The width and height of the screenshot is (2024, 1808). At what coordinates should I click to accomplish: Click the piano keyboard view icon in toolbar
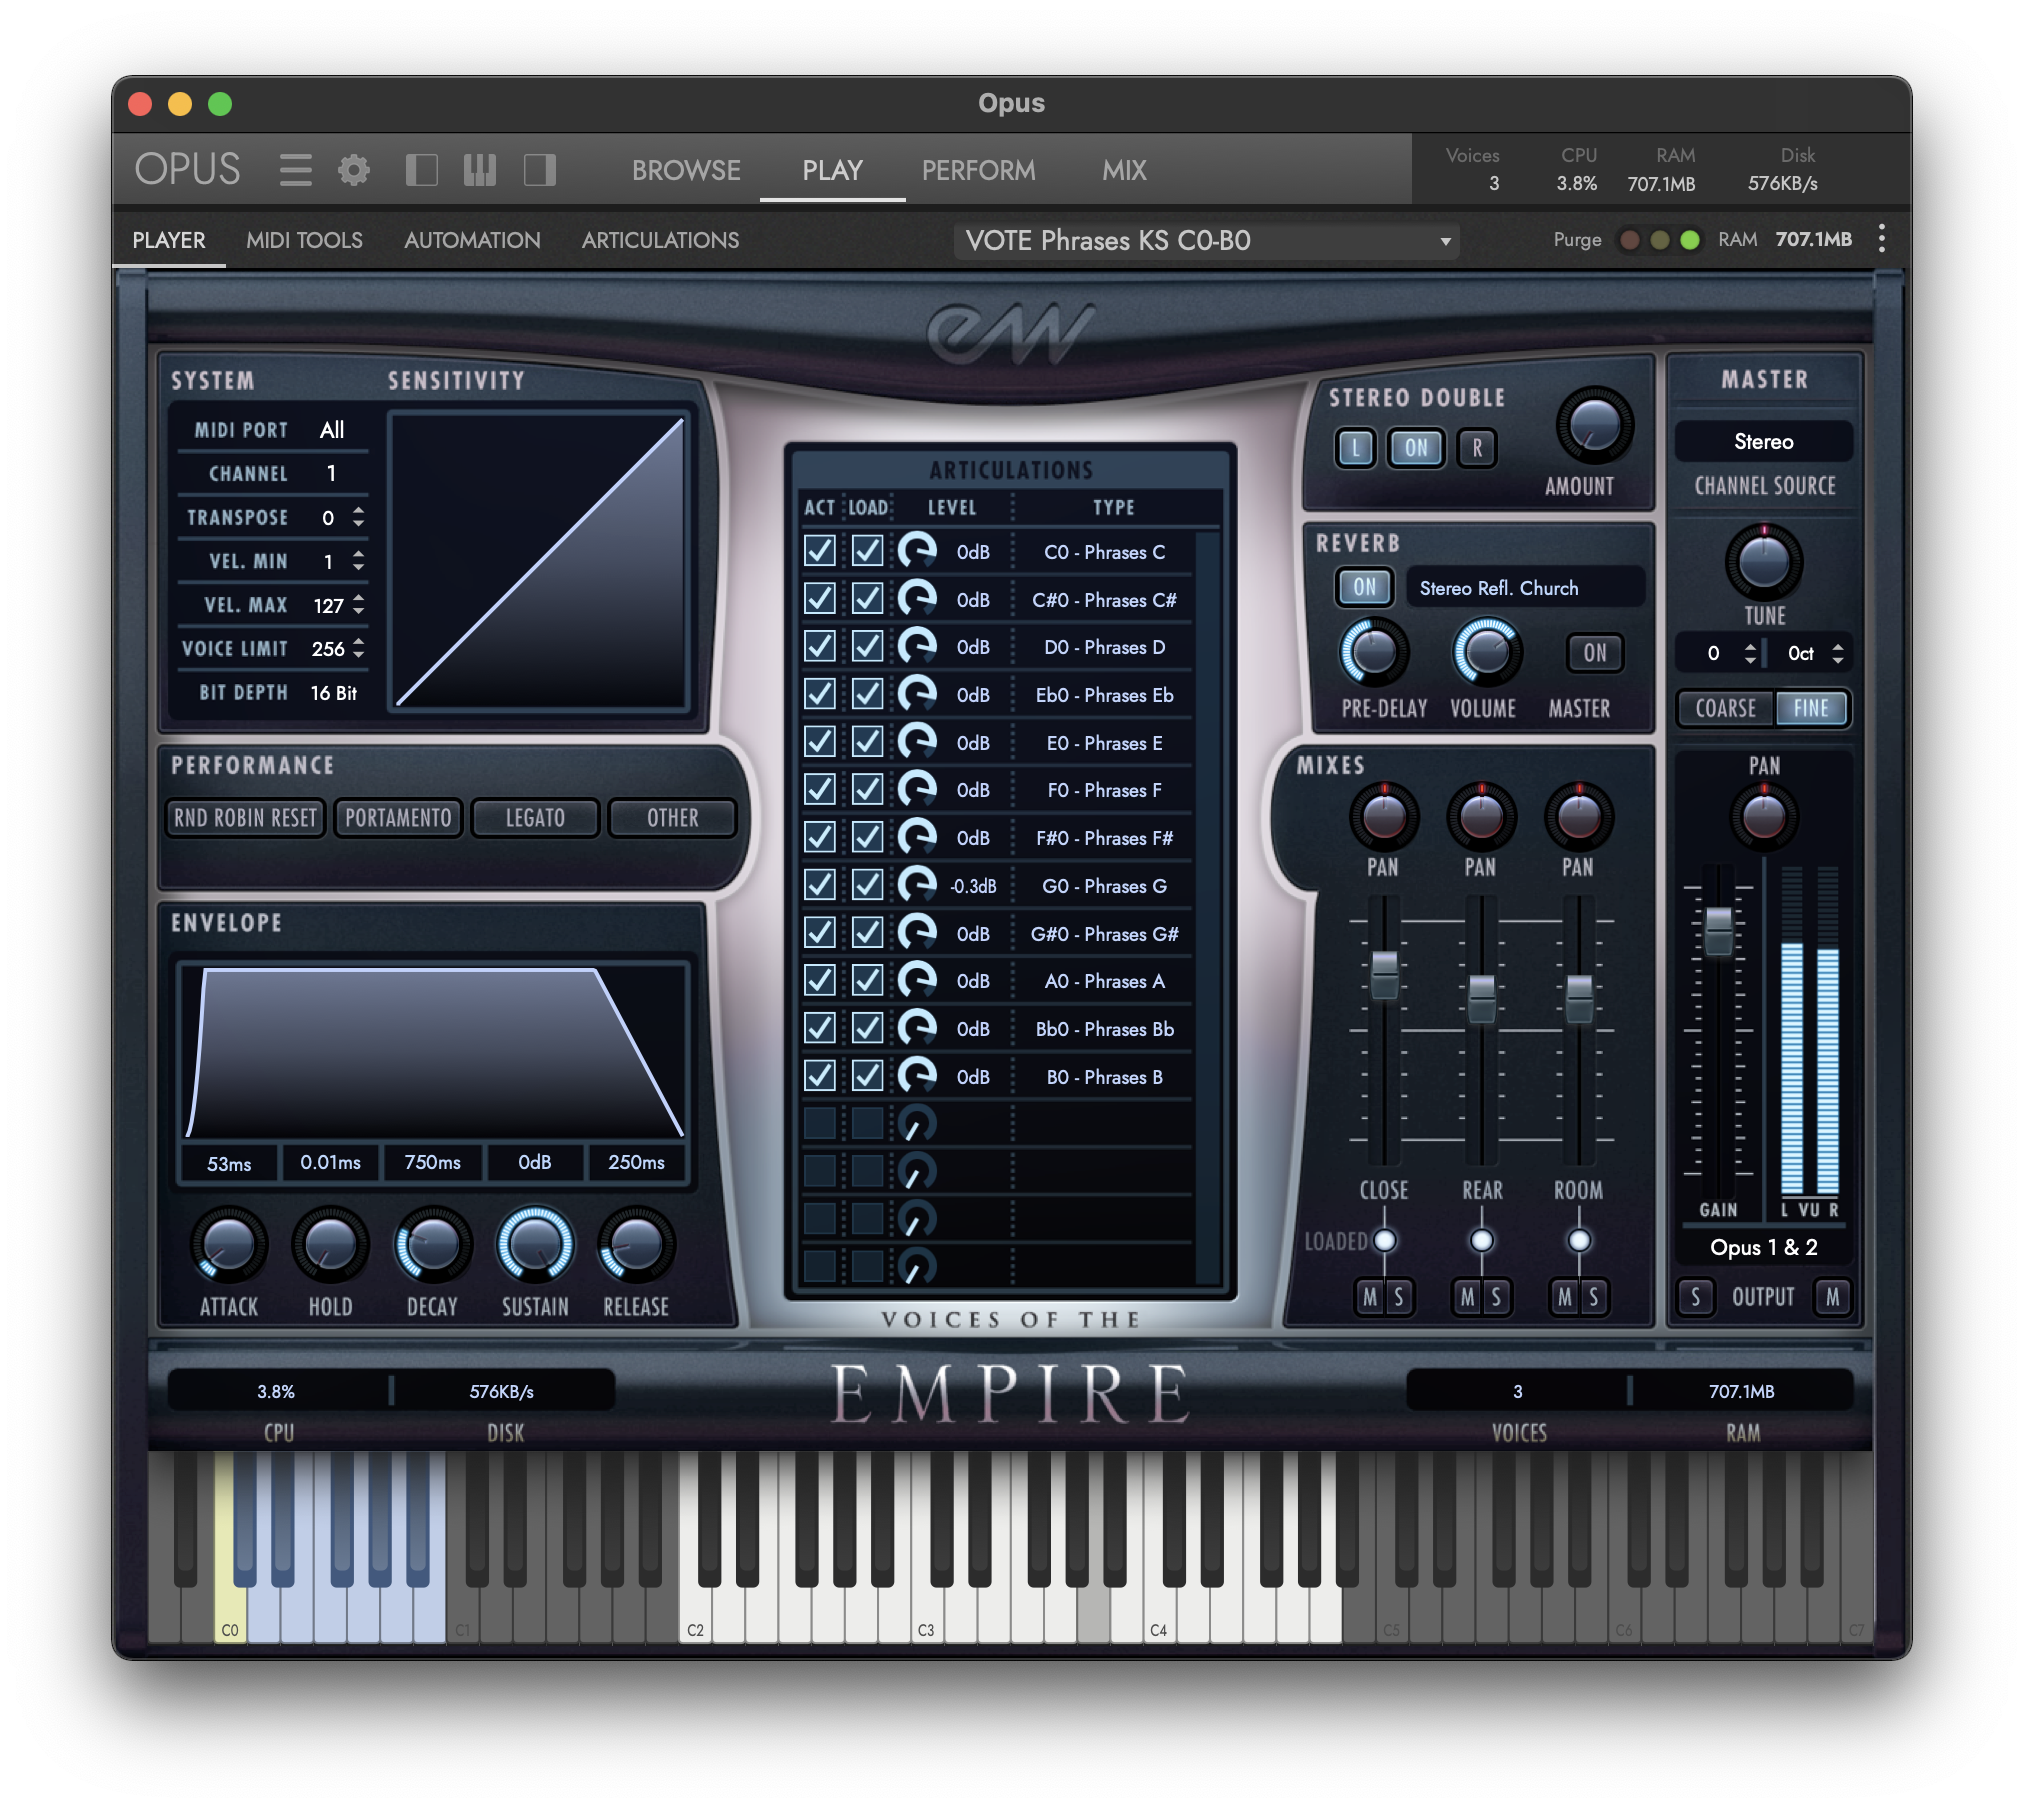pyautogui.click(x=480, y=170)
